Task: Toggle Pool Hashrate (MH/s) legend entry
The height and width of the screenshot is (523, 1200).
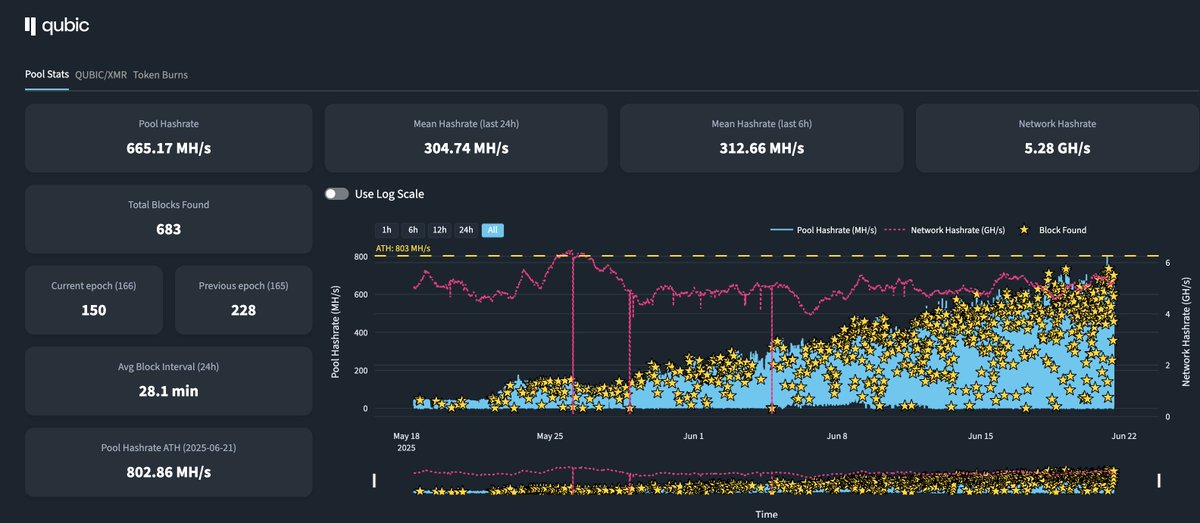Action: (823, 230)
